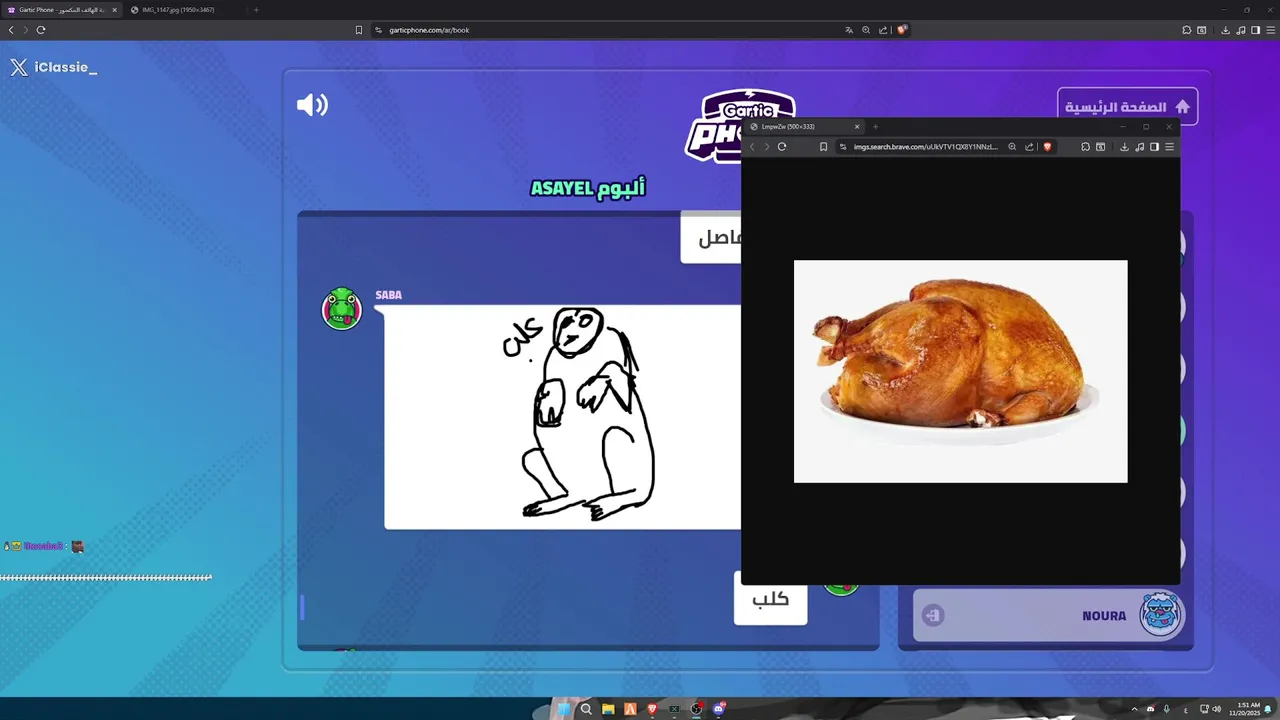The image size is (1280, 720).
Task: Open the popup window hamburger menu
Action: pyautogui.click(x=1169, y=147)
